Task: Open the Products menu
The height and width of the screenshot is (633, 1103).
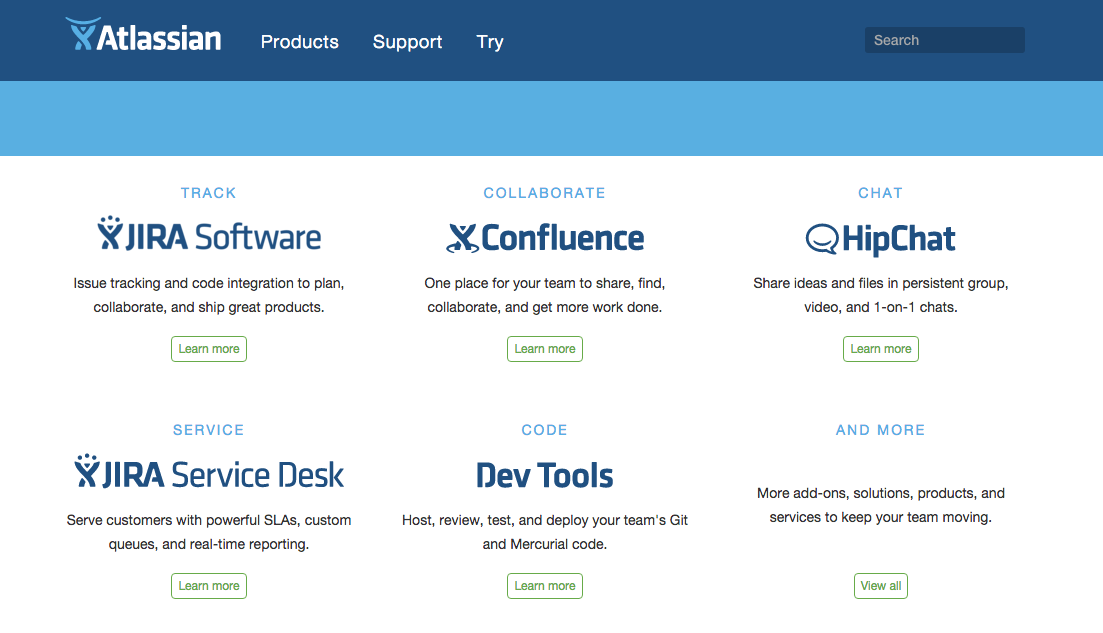Action: (x=300, y=41)
